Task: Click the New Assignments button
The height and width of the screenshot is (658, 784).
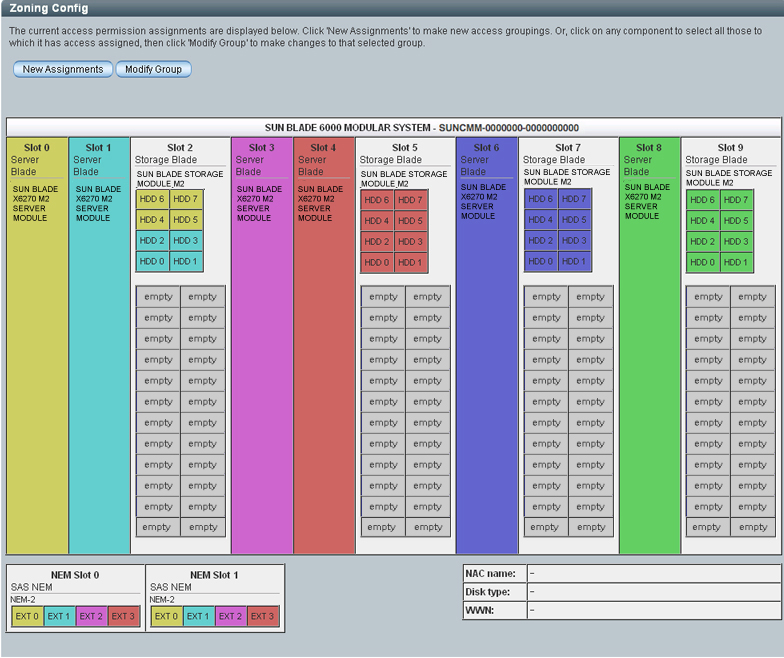Action: coord(62,69)
